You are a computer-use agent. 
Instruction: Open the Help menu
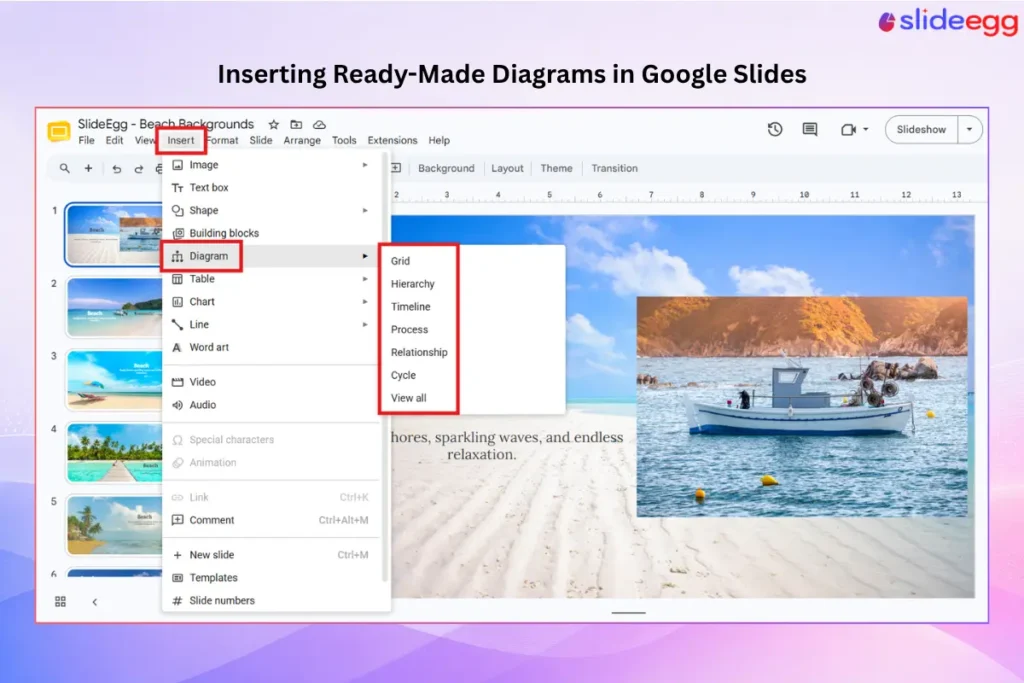click(439, 140)
